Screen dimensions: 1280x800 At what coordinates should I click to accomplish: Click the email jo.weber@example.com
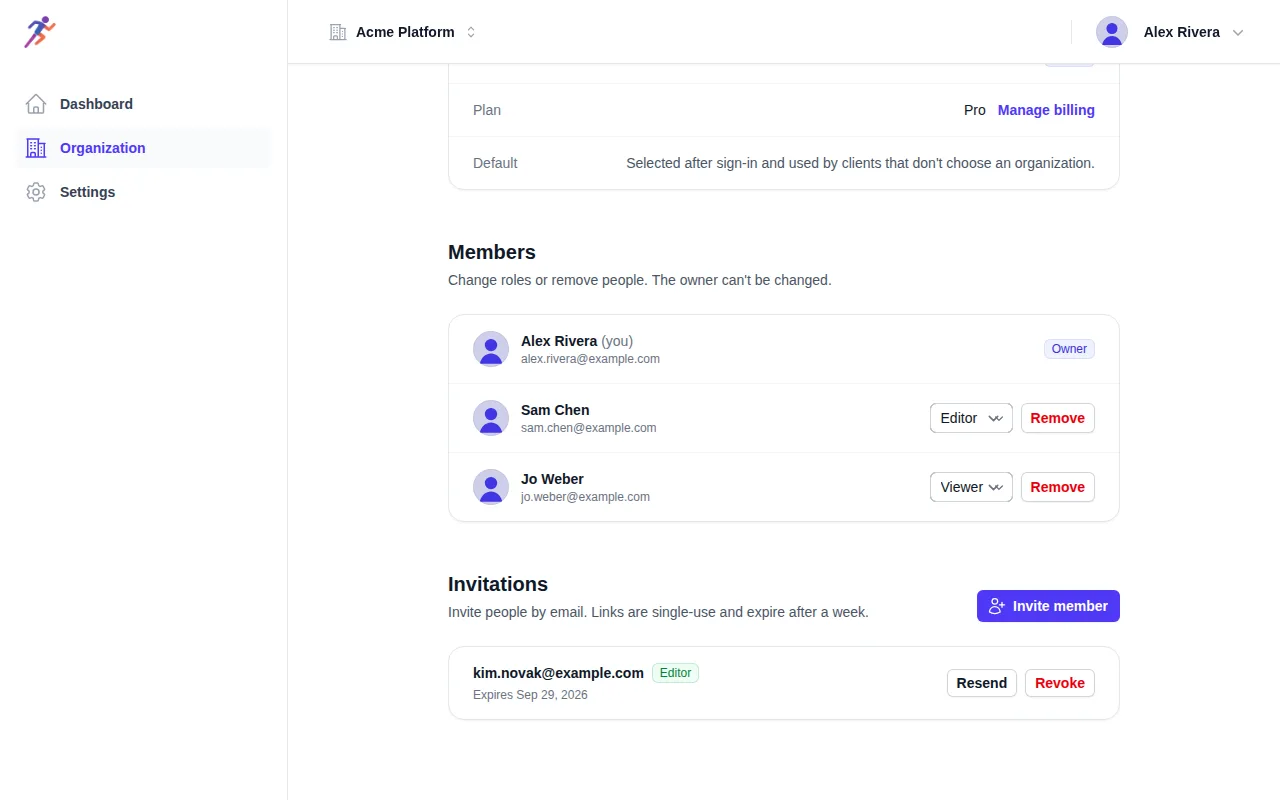point(585,497)
